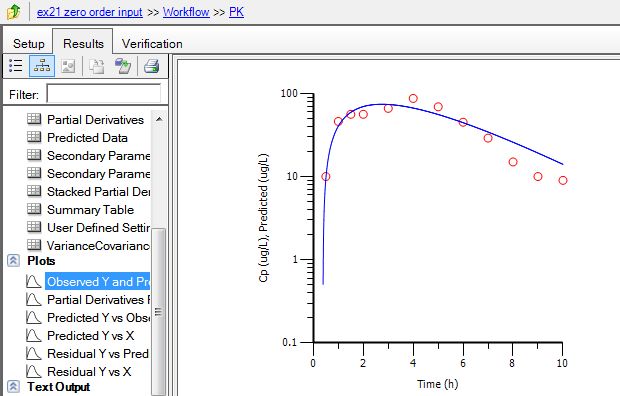Click table icon beside Predicted Data

pos(34,137)
